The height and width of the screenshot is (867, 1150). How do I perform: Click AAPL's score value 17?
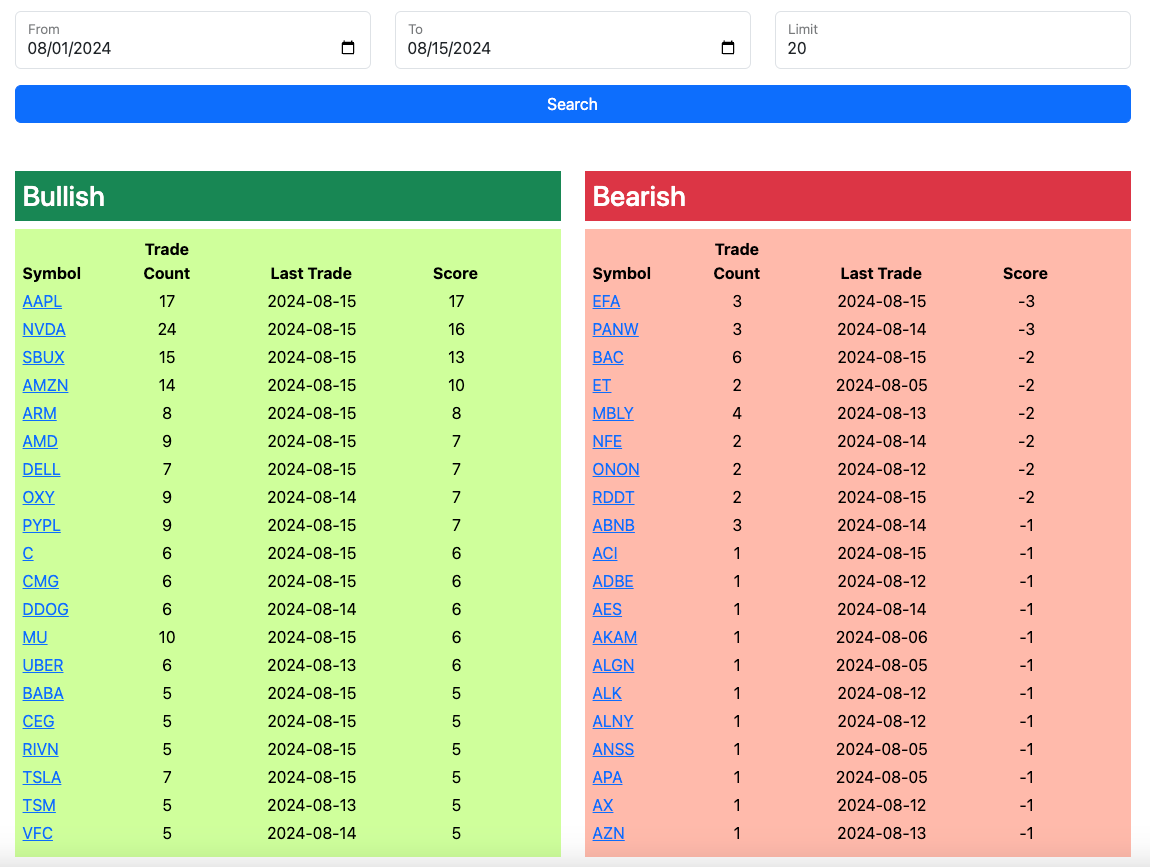coord(456,301)
